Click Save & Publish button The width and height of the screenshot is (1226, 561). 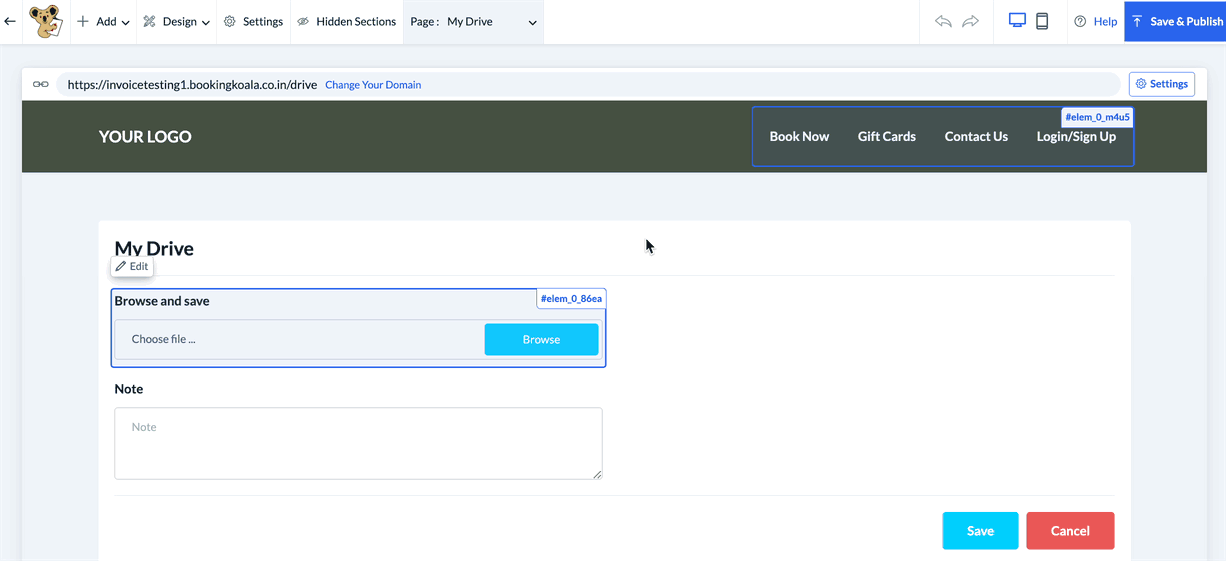[1175, 21]
